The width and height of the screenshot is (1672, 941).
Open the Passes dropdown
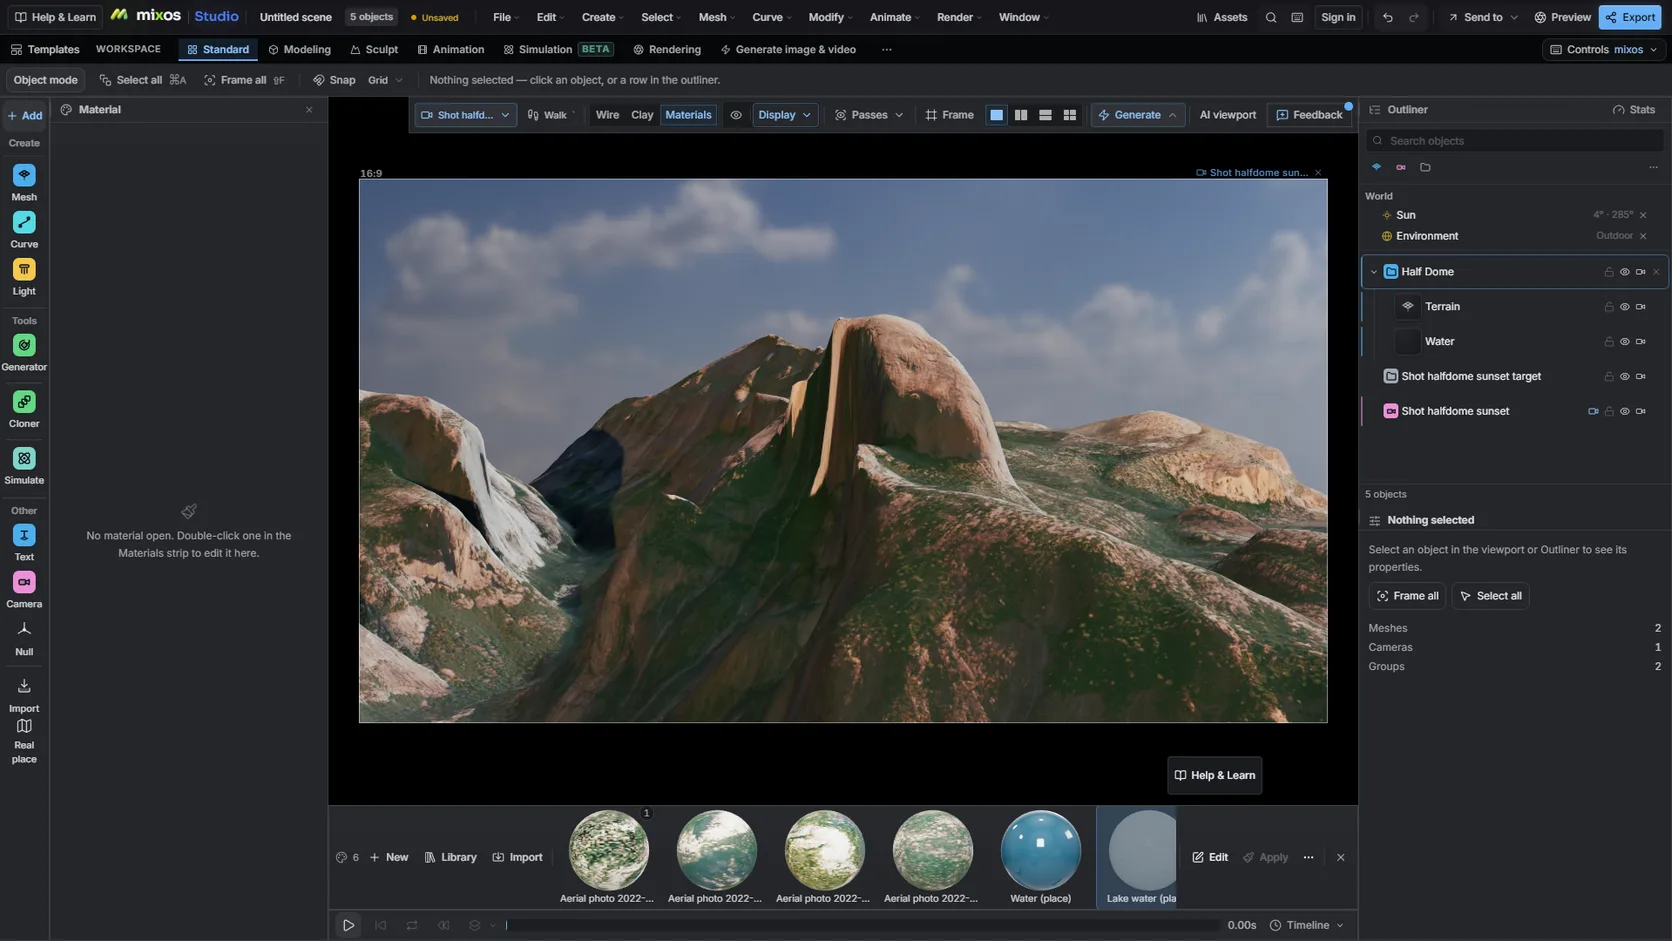pos(869,115)
